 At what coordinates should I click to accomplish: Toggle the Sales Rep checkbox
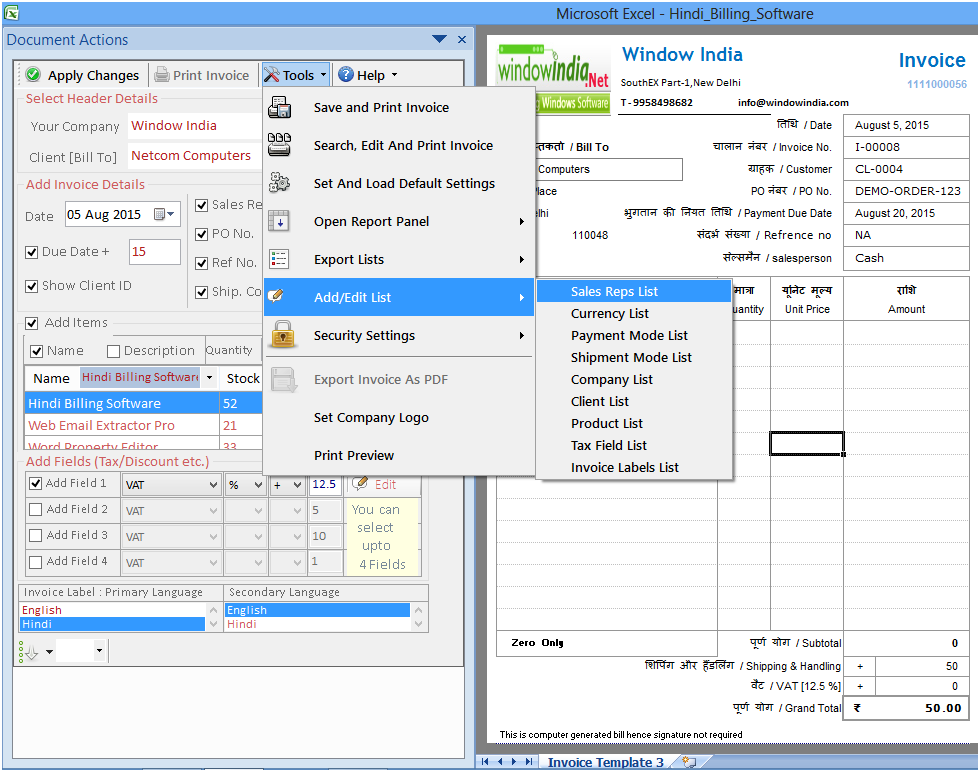point(201,205)
